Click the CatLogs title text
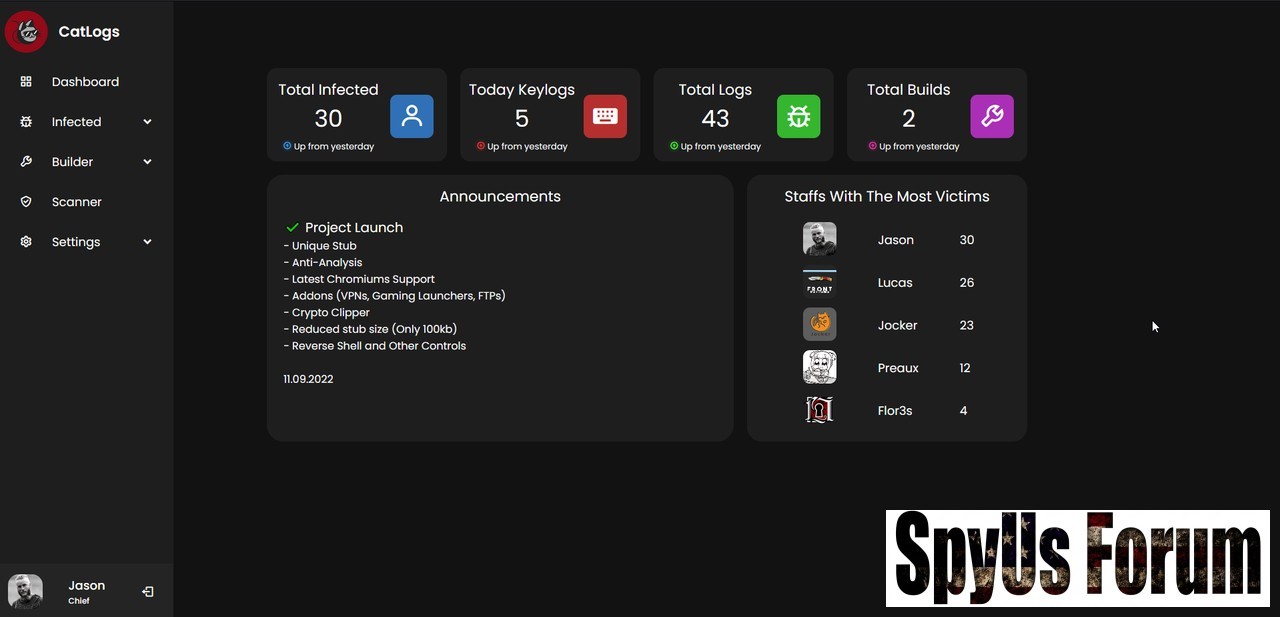 point(89,32)
